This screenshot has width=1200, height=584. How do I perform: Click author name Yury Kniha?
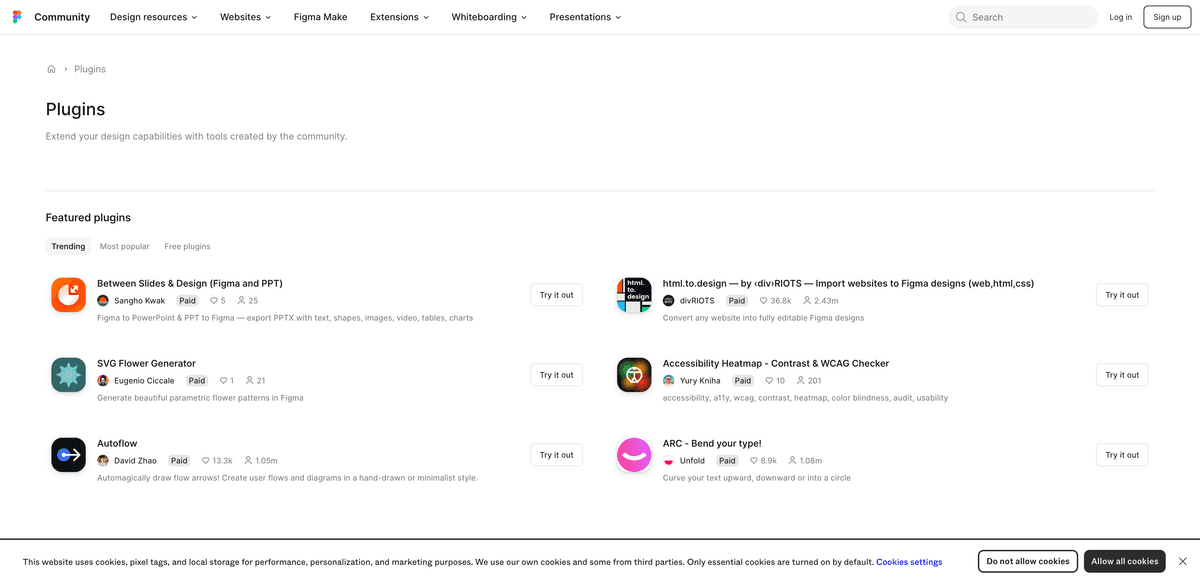[700, 381]
